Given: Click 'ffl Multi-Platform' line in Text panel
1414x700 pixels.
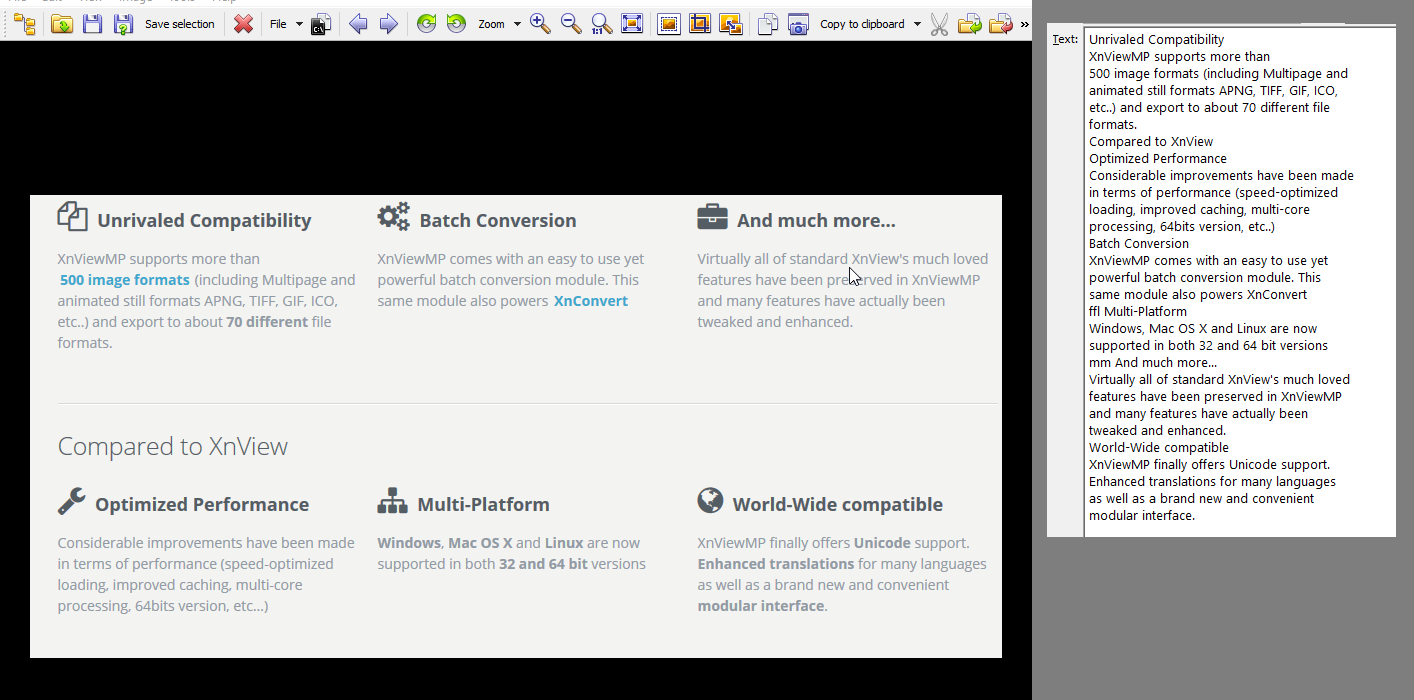Looking at the screenshot, I should 1138,312.
